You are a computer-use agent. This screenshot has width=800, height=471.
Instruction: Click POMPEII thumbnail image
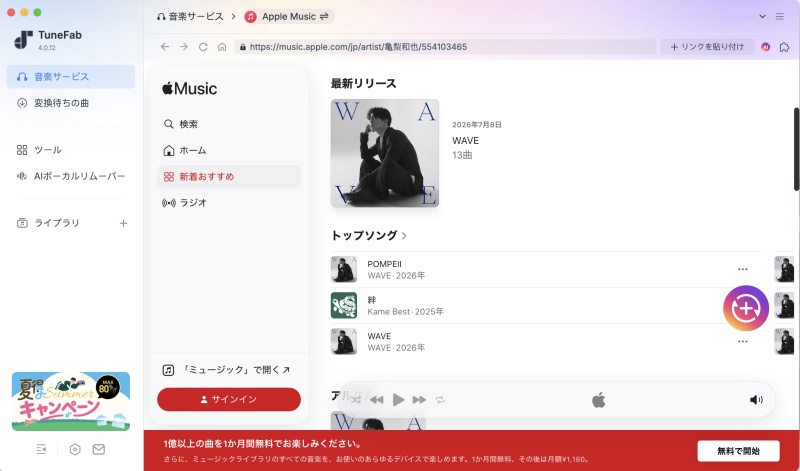344,269
